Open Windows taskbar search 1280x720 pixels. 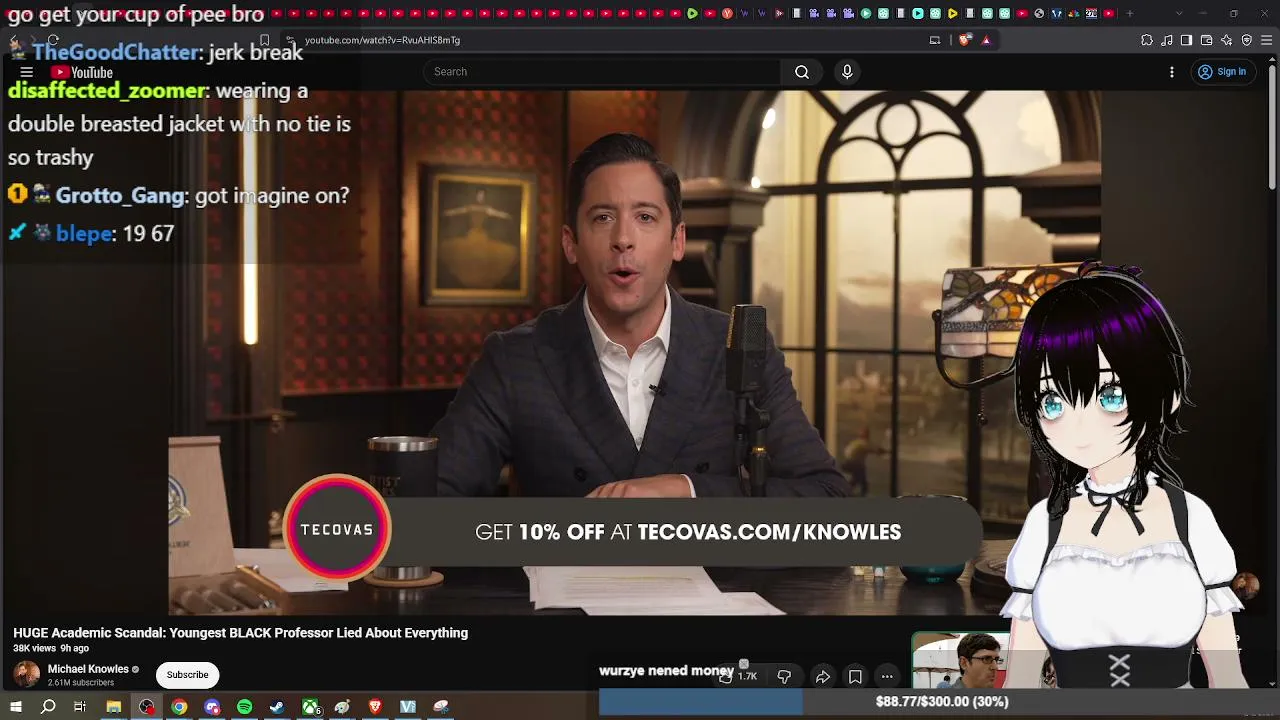coord(48,707)
